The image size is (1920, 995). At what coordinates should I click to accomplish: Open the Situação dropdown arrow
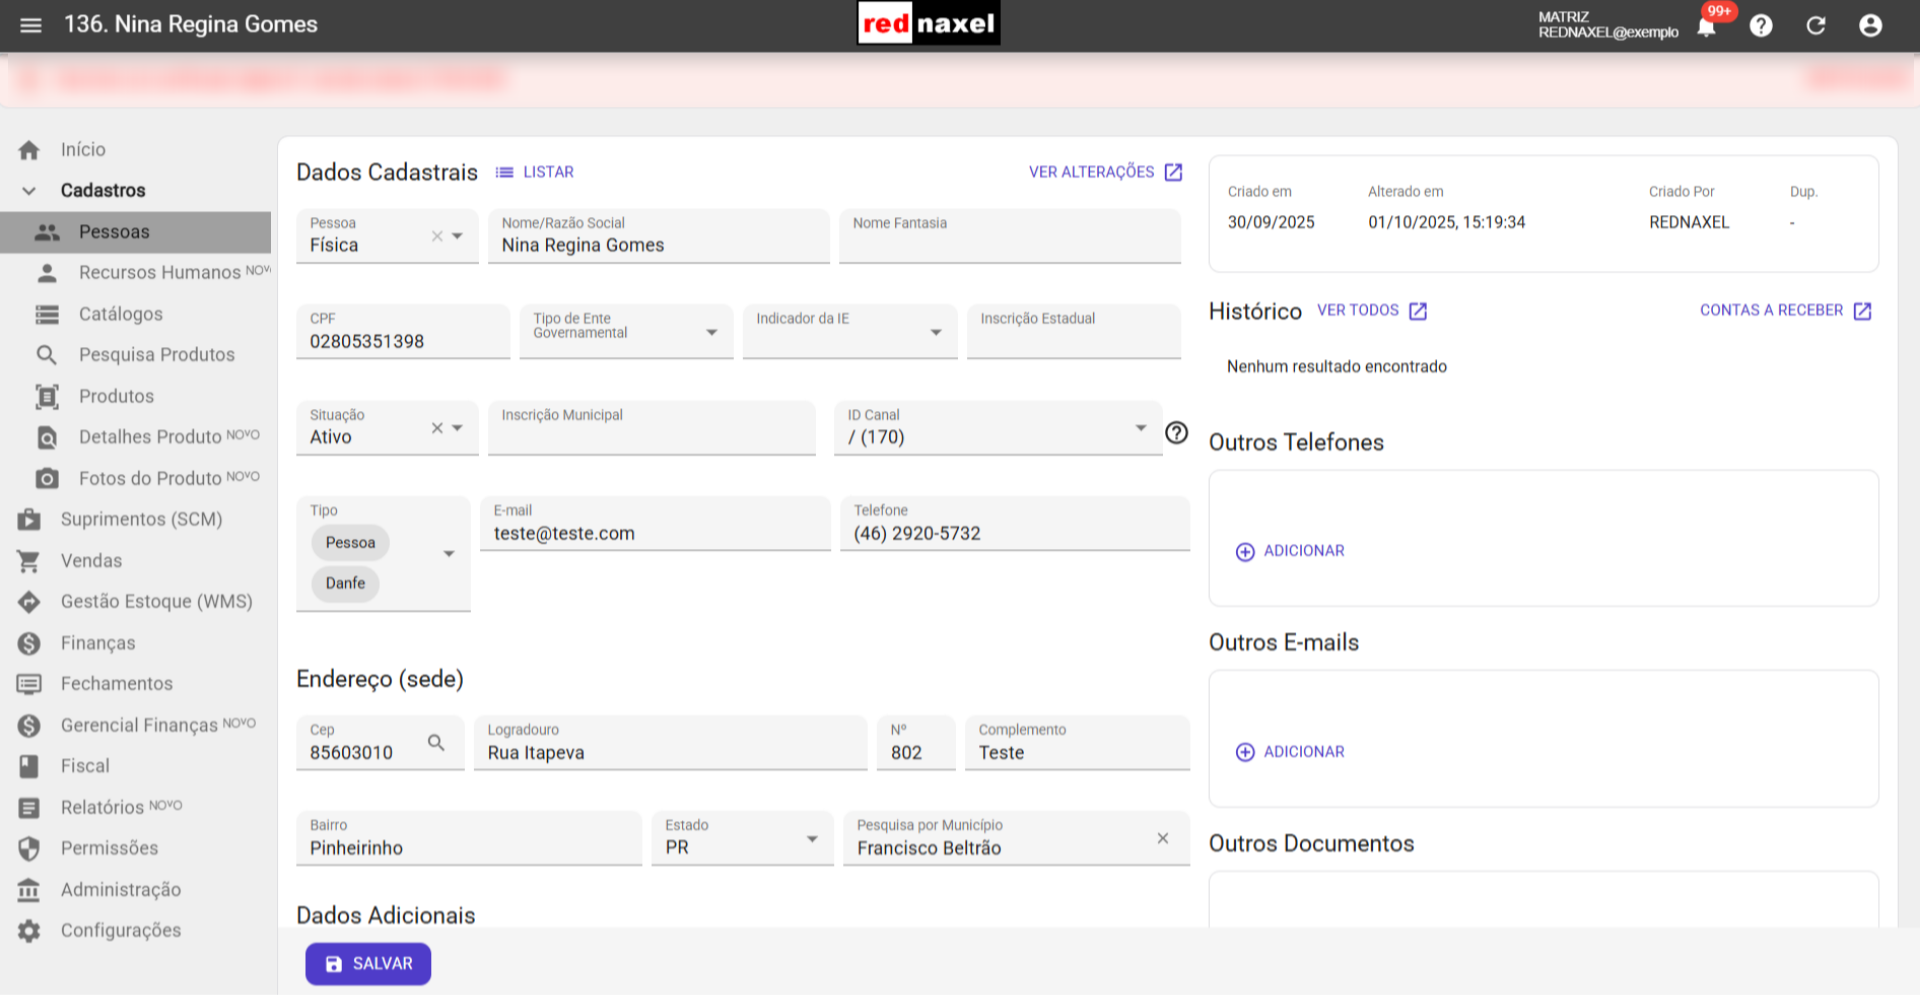tap(458, 428)
